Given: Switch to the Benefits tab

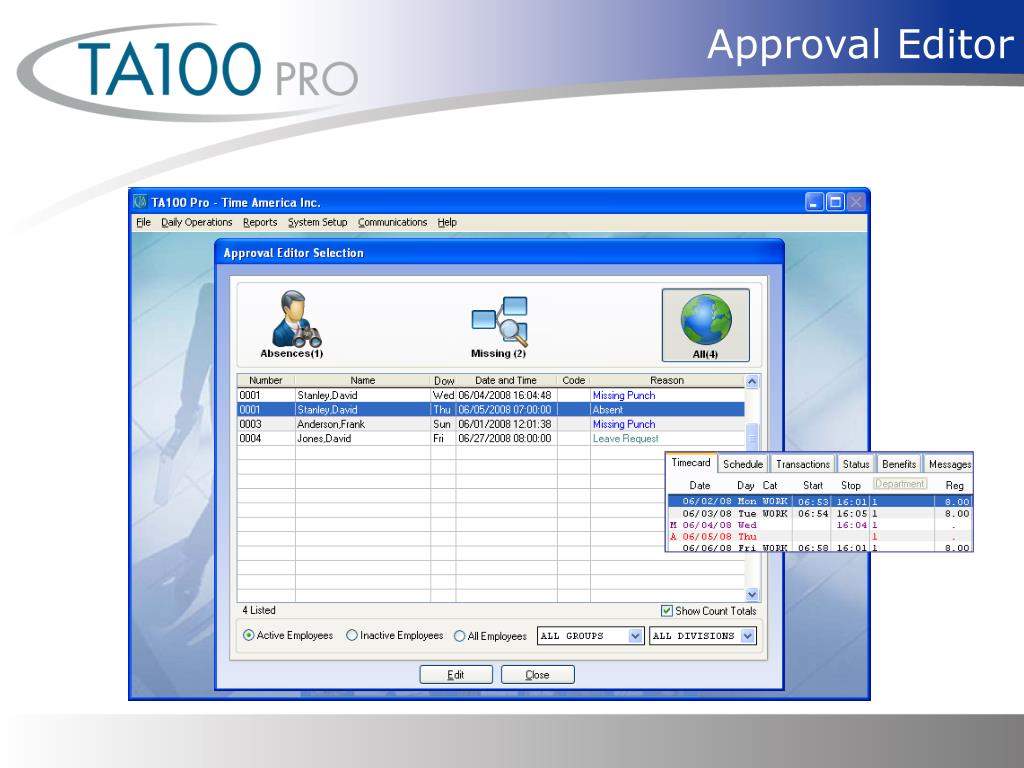Looking at the screenshot, I should [x=899, y=464].
